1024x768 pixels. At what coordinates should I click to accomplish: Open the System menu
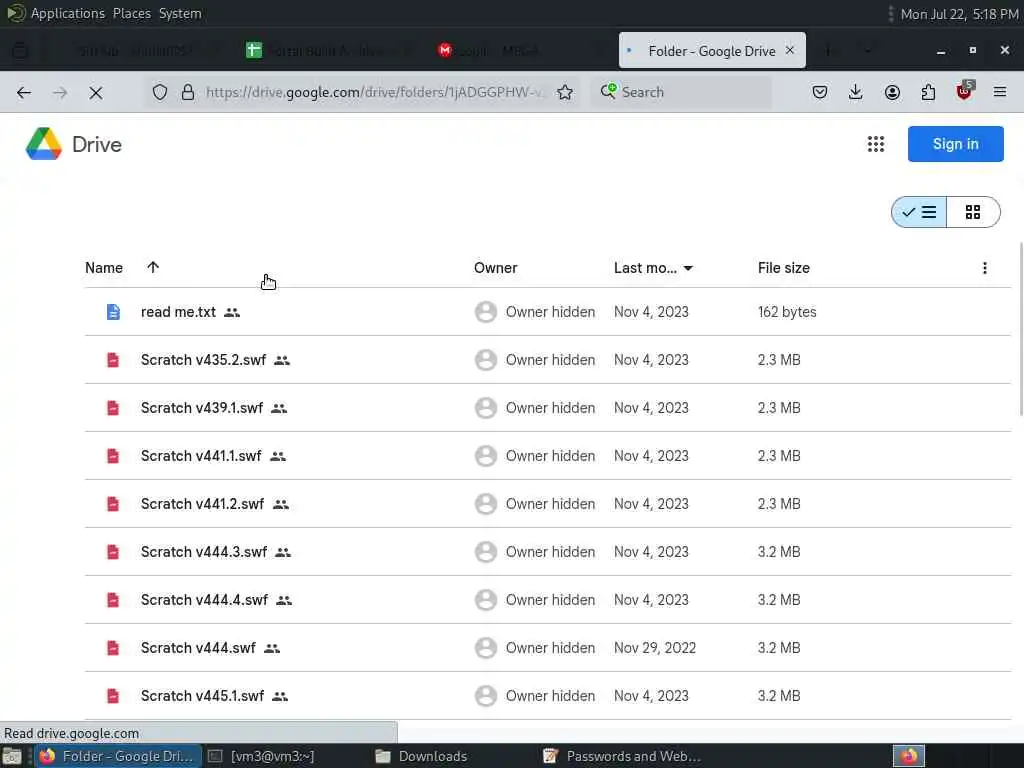pos(180,13)
